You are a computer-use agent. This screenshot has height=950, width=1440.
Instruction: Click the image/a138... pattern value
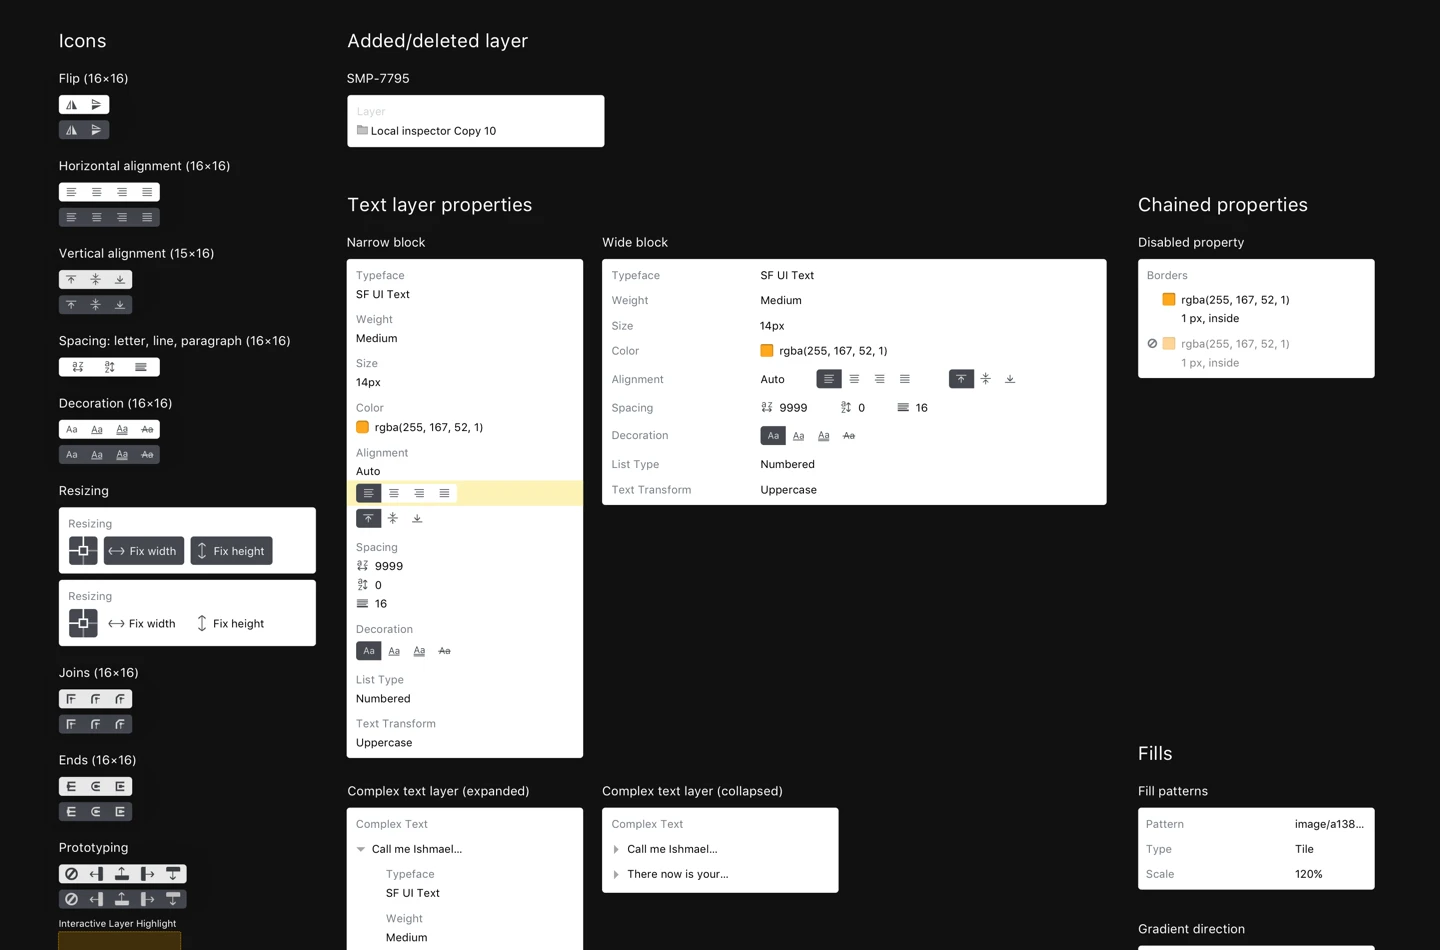pyautogui.click(x=1328, y=824)
